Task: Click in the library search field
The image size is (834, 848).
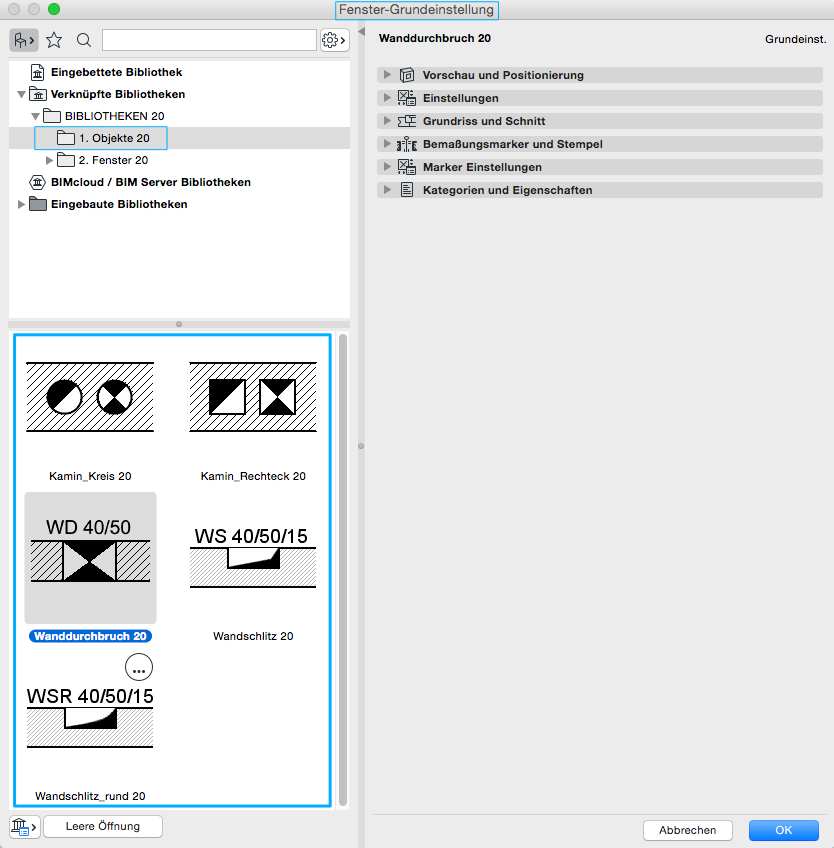Action: [209, 40]
